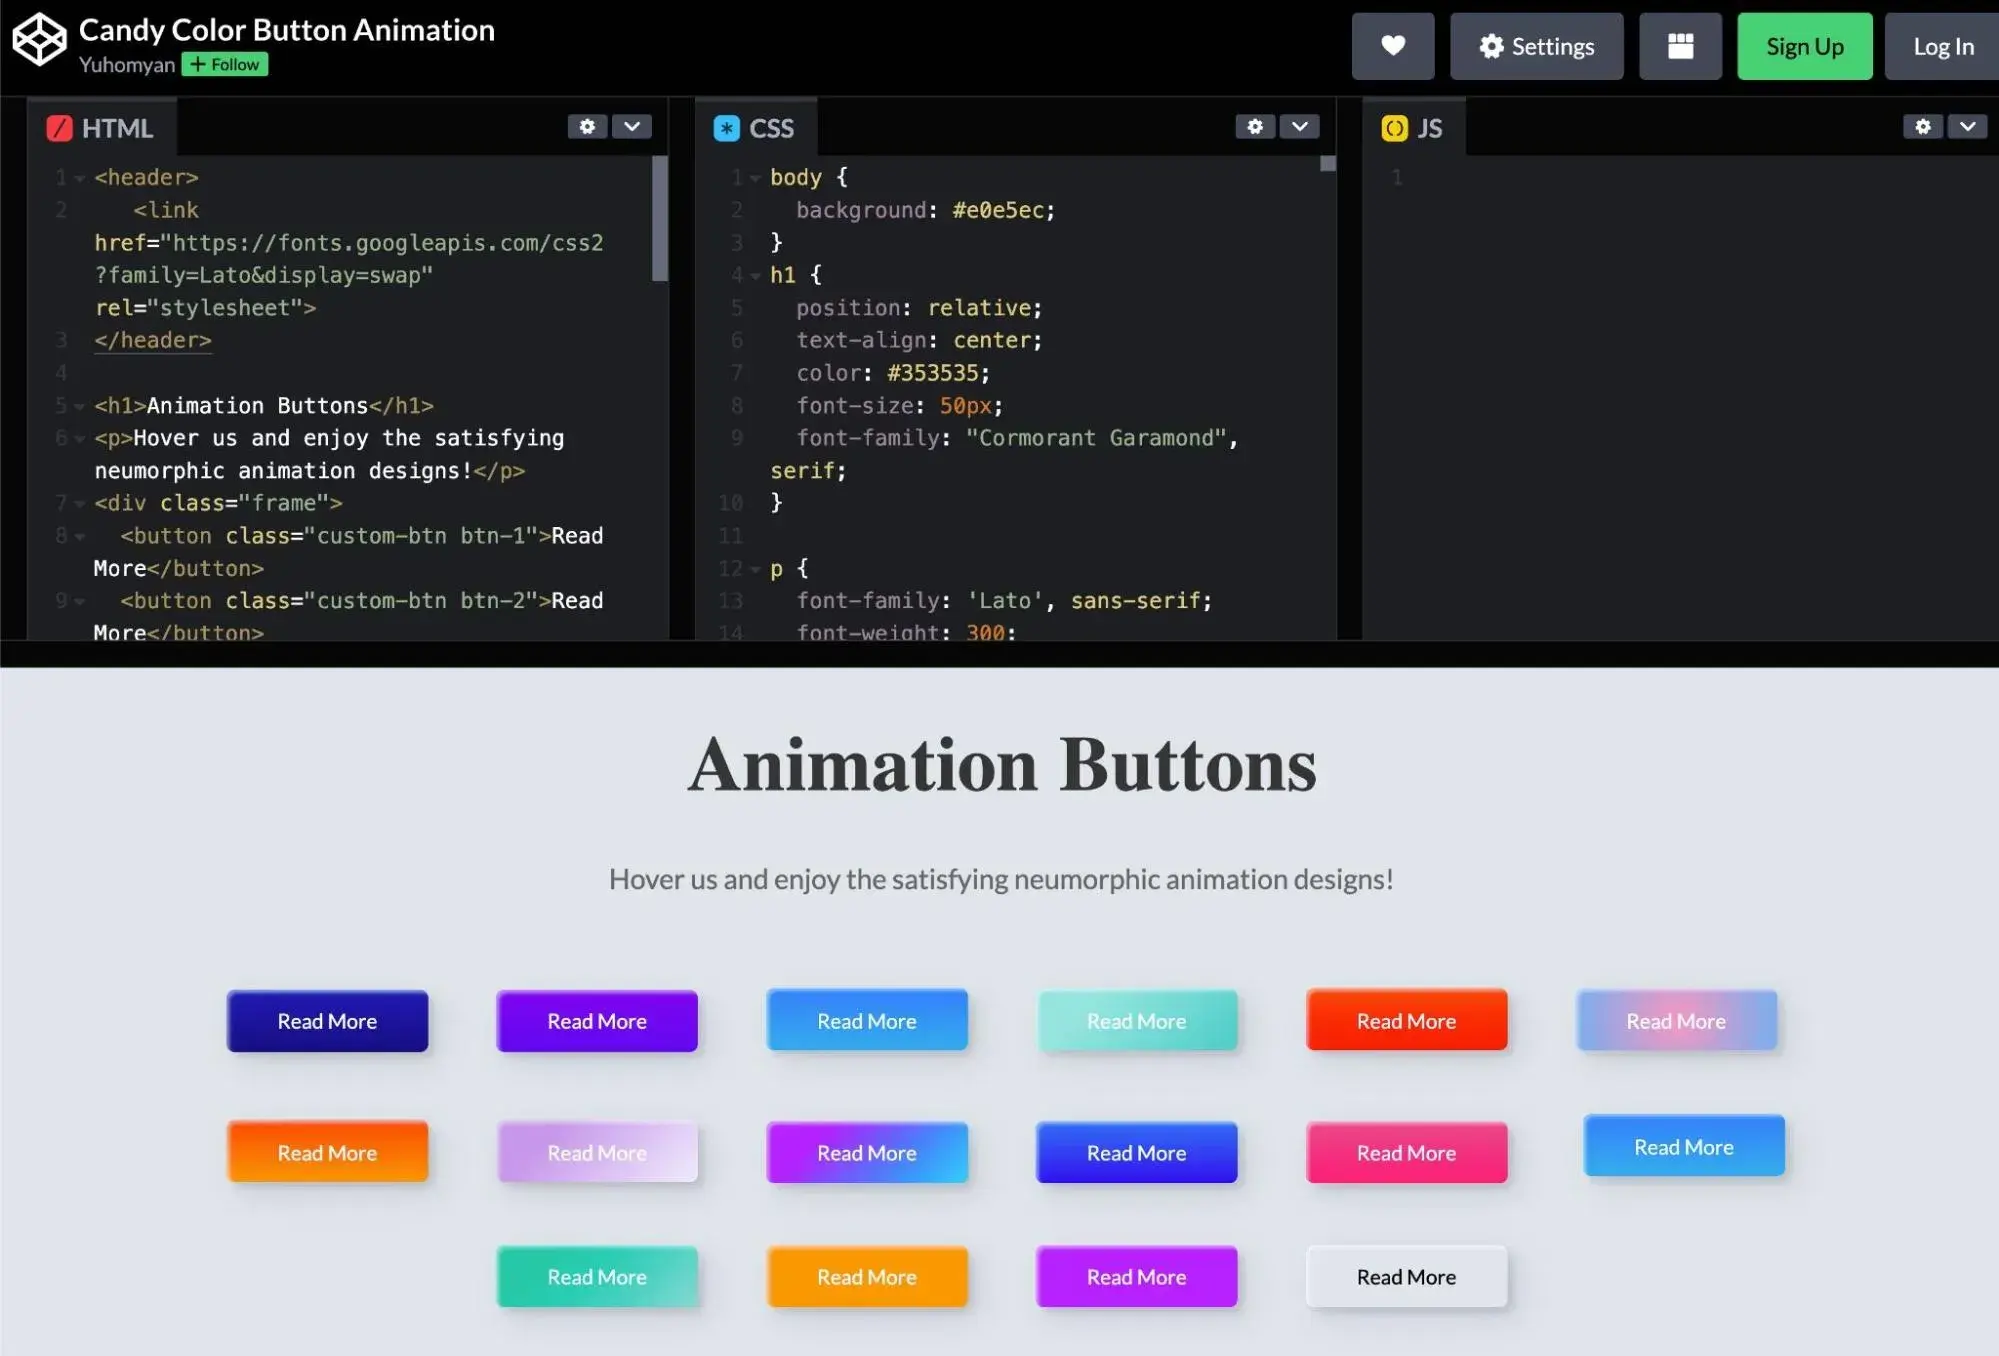Viewport: 1999px width, 1356px height.
Task: Collapse the body rule on CSS line 1
Action: point(755,179)
